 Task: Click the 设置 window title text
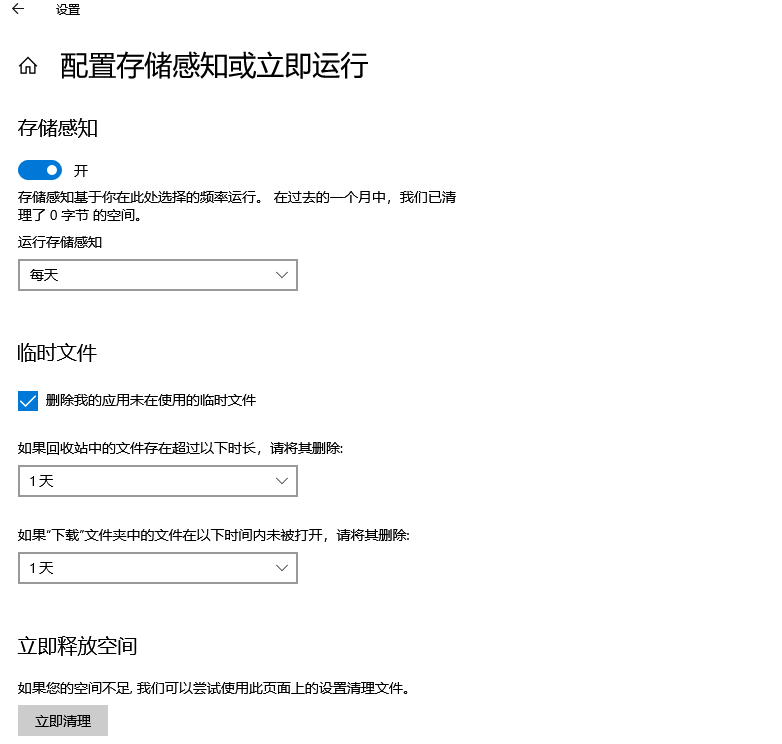68,10
